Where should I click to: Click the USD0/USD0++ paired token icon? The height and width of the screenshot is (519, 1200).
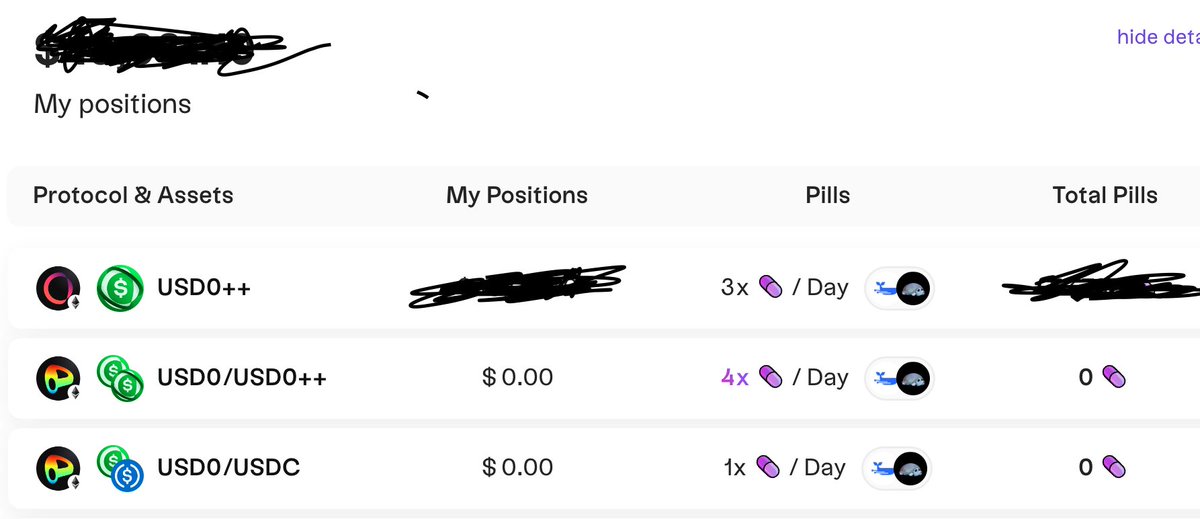click(120, 379)
